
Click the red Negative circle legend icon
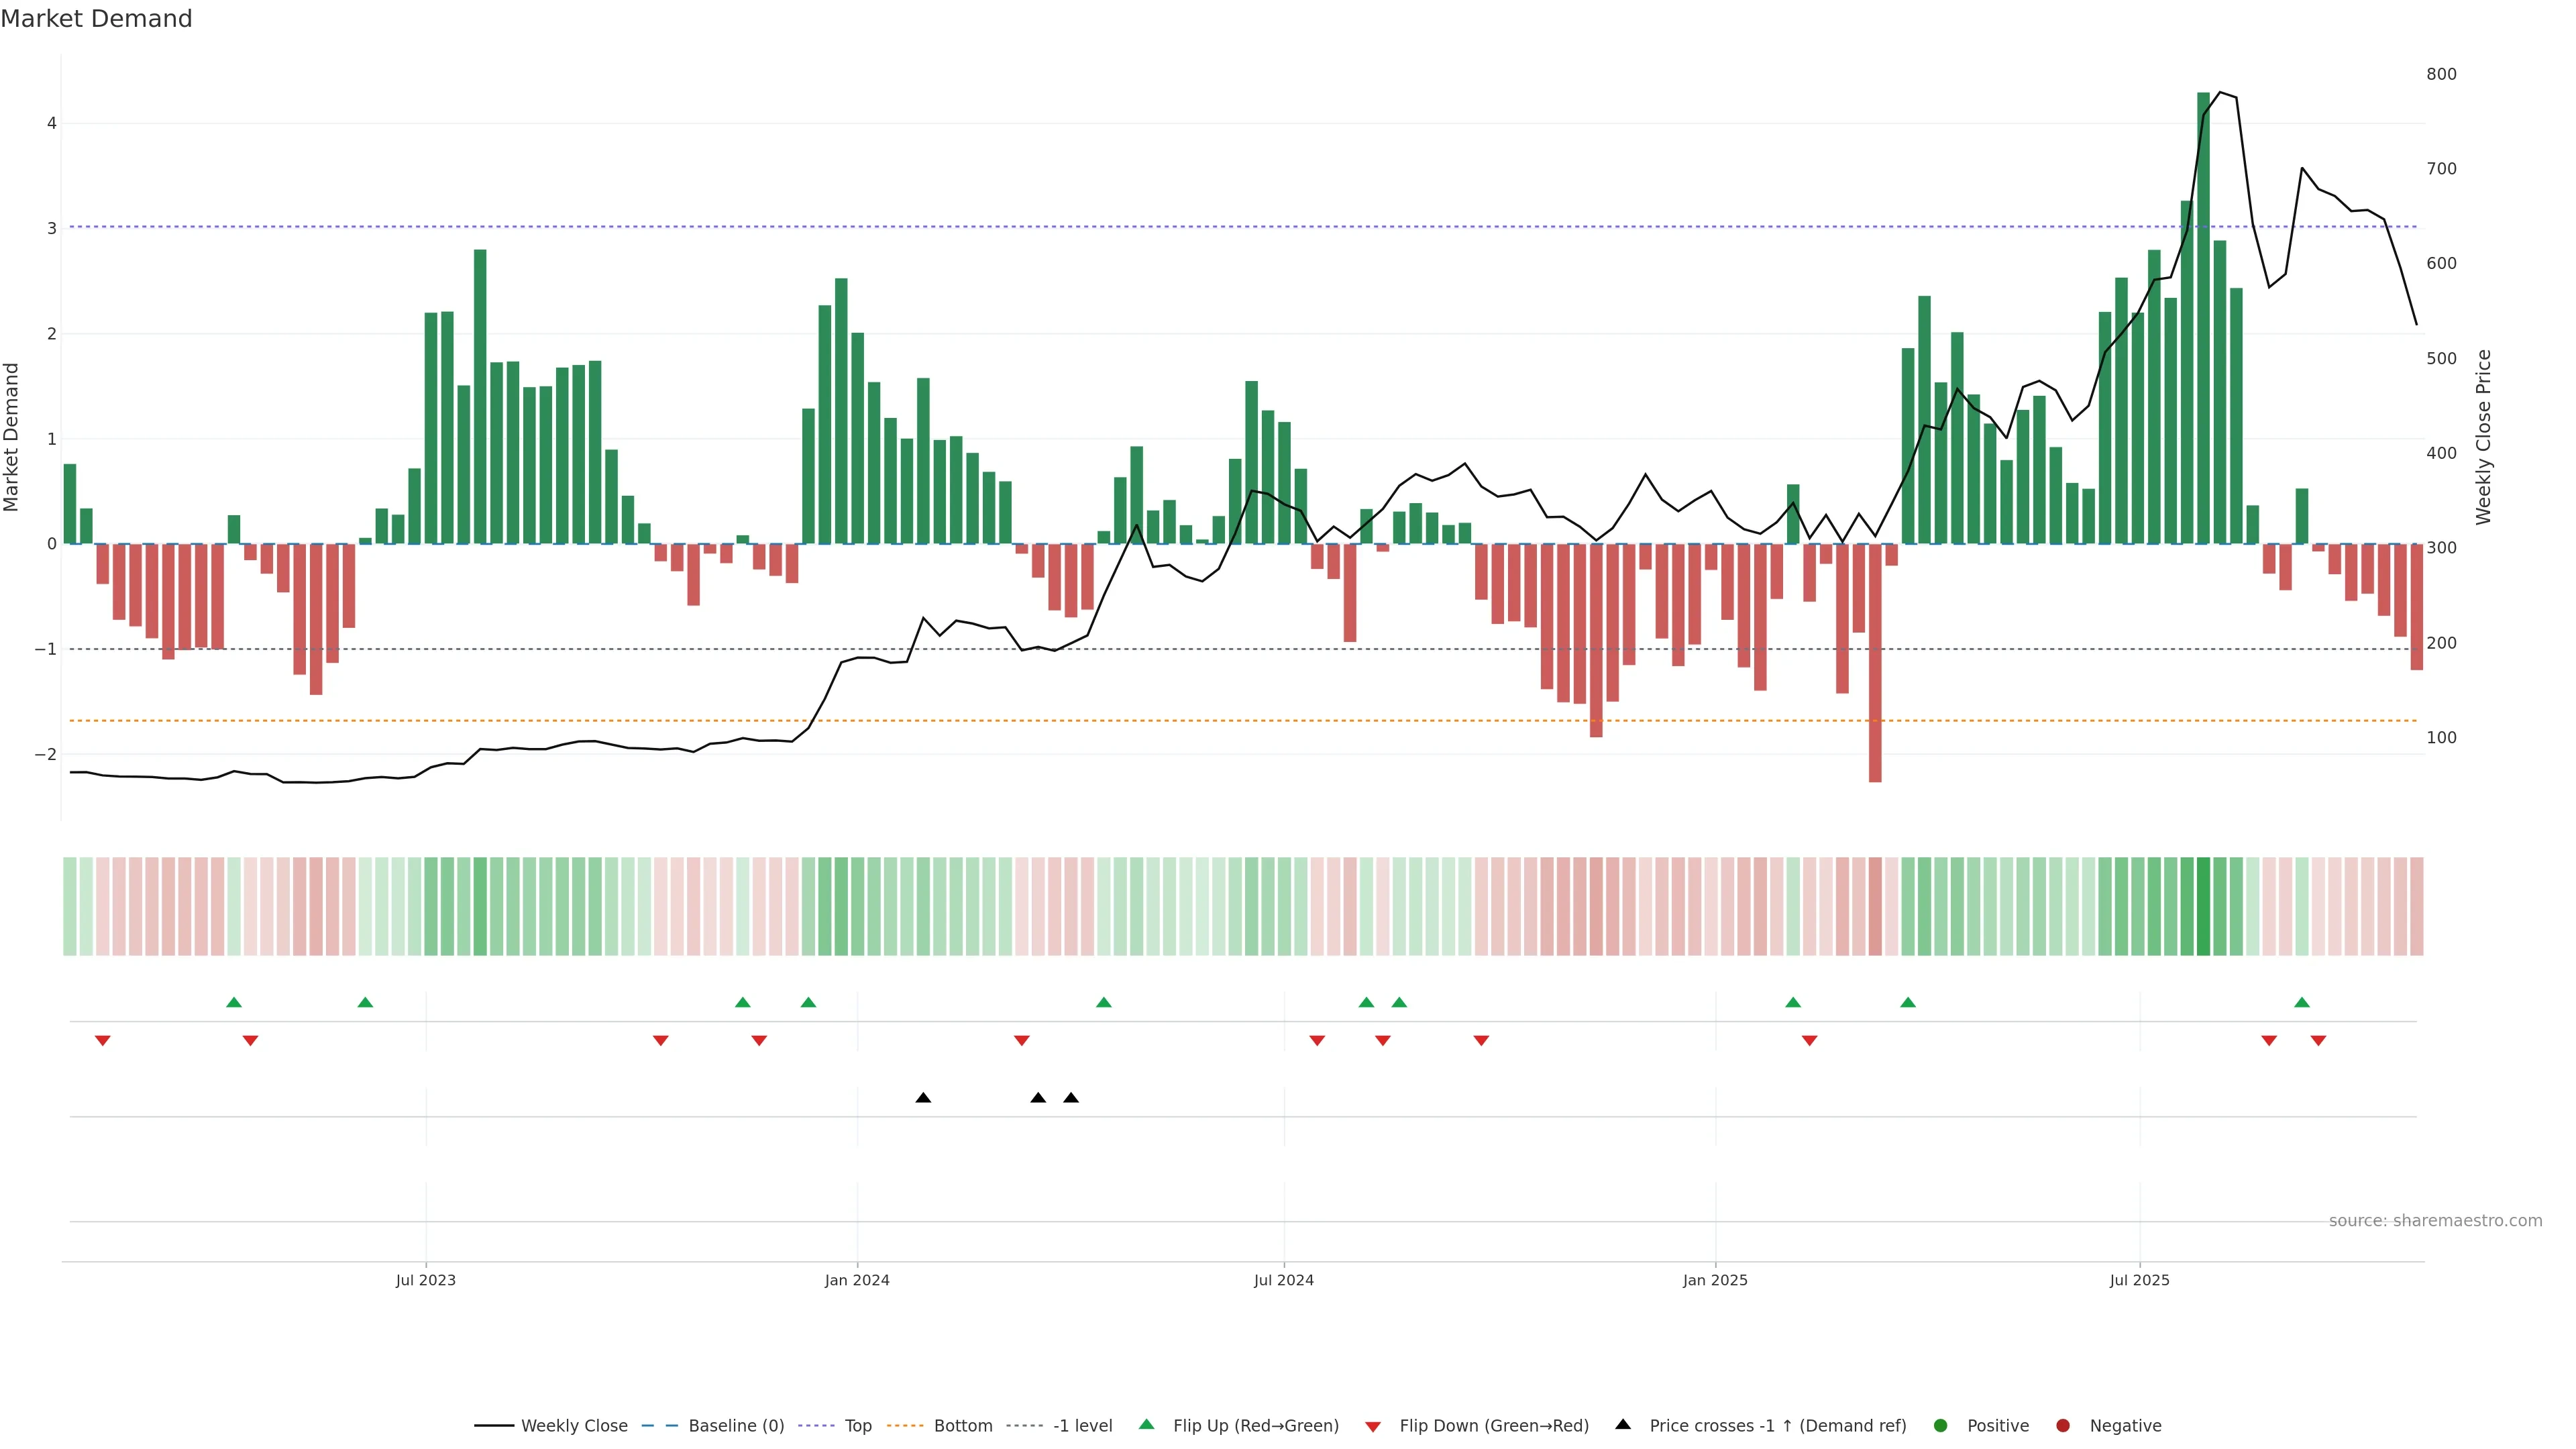pyautogui.click(x=2063, y=1425)
